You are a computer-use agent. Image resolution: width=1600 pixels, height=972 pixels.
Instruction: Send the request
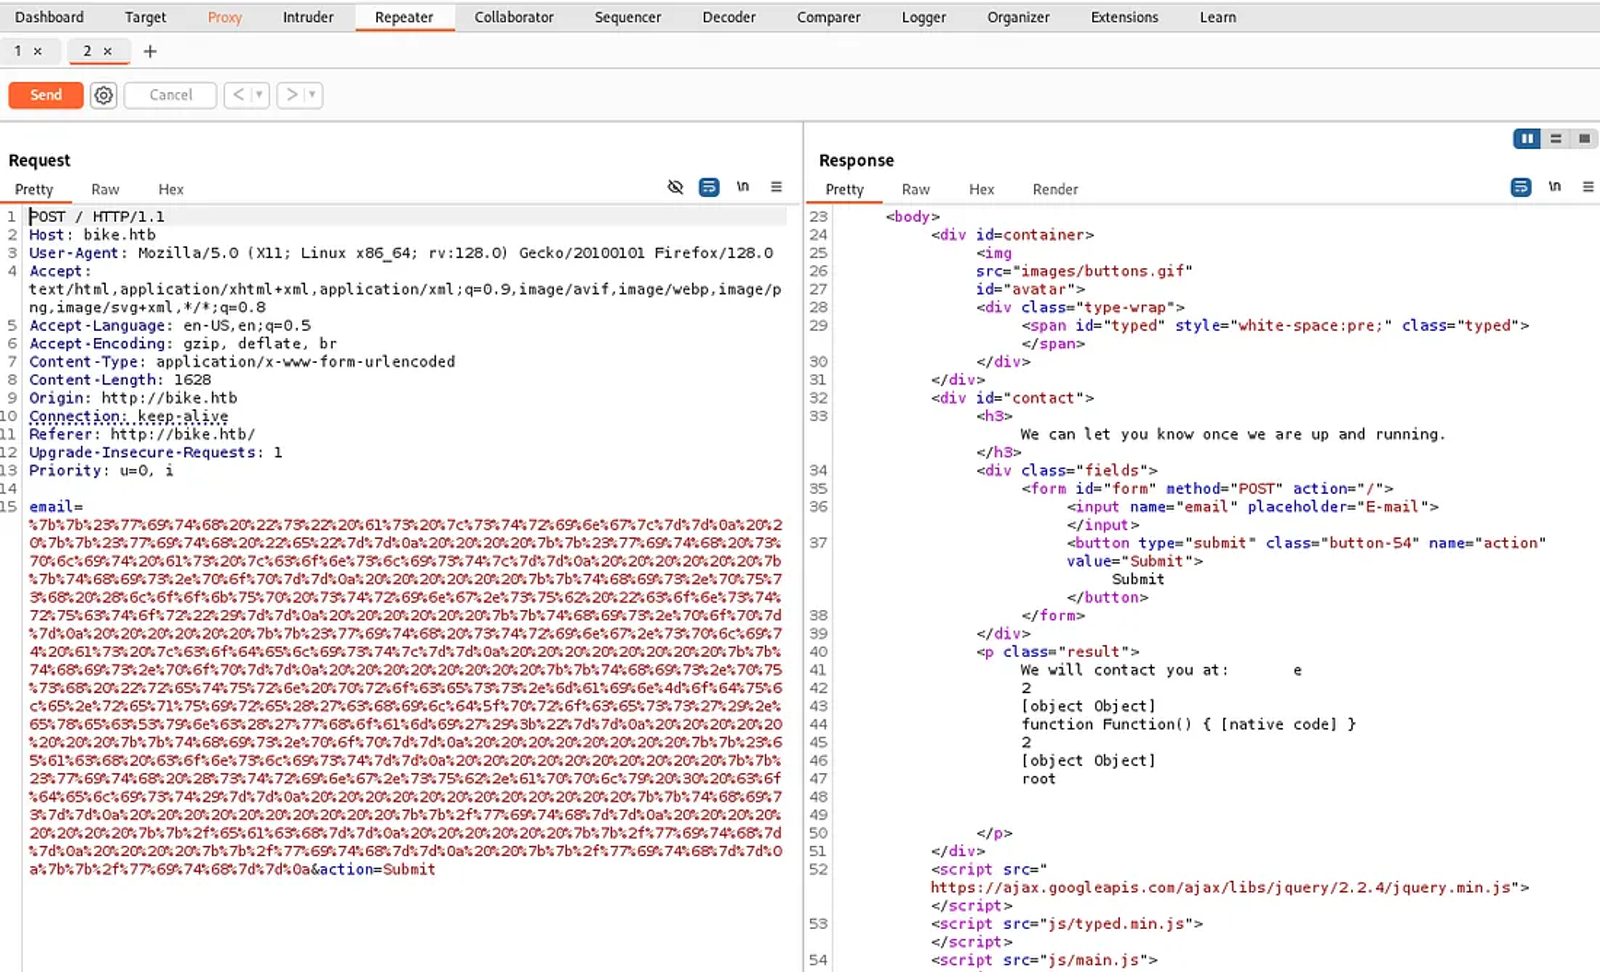(x=46, y=95)
